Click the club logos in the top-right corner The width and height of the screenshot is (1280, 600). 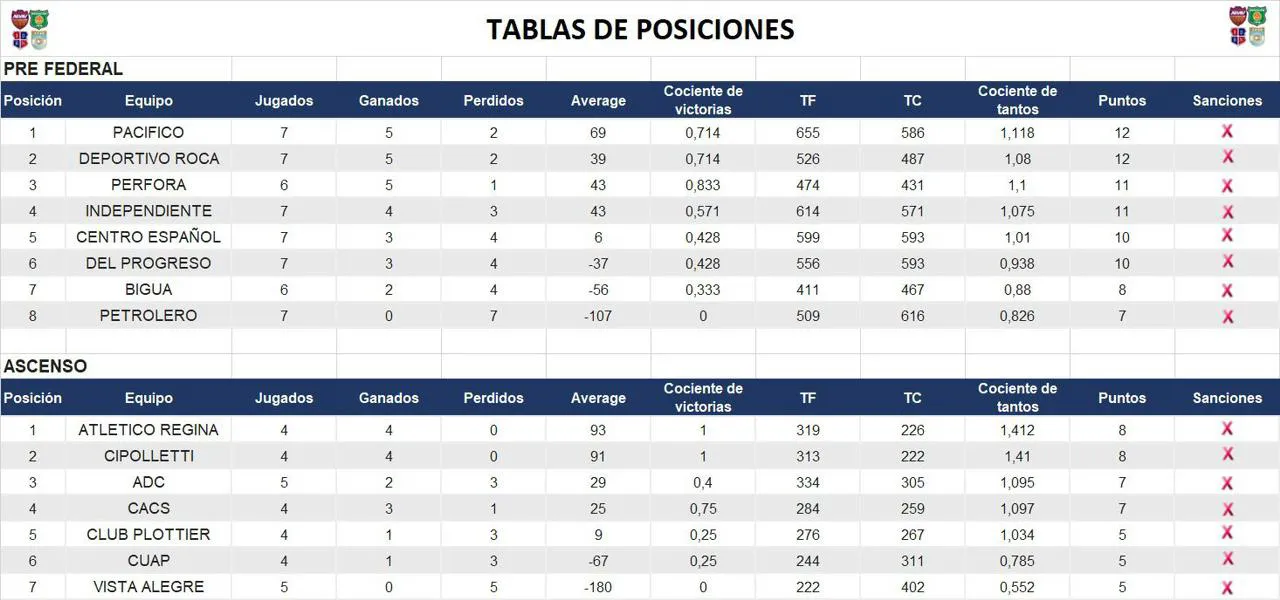tap(1247, 27)
